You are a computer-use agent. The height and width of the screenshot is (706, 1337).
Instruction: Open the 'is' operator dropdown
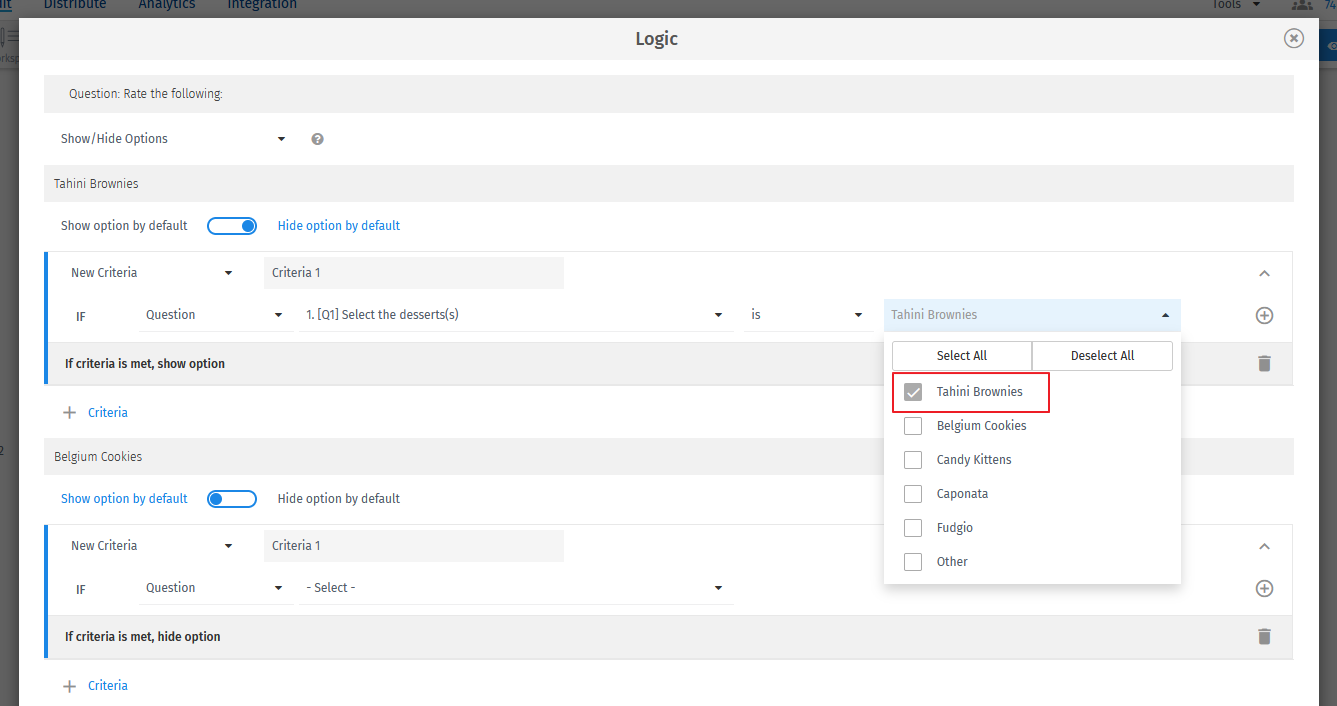(x=806, y=315)
